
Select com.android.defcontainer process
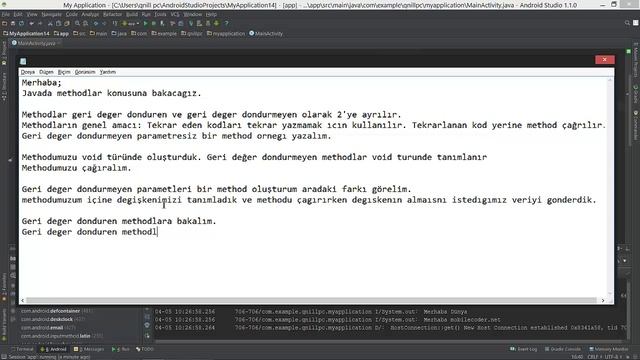pyautogui.click(x=57, y=311)
